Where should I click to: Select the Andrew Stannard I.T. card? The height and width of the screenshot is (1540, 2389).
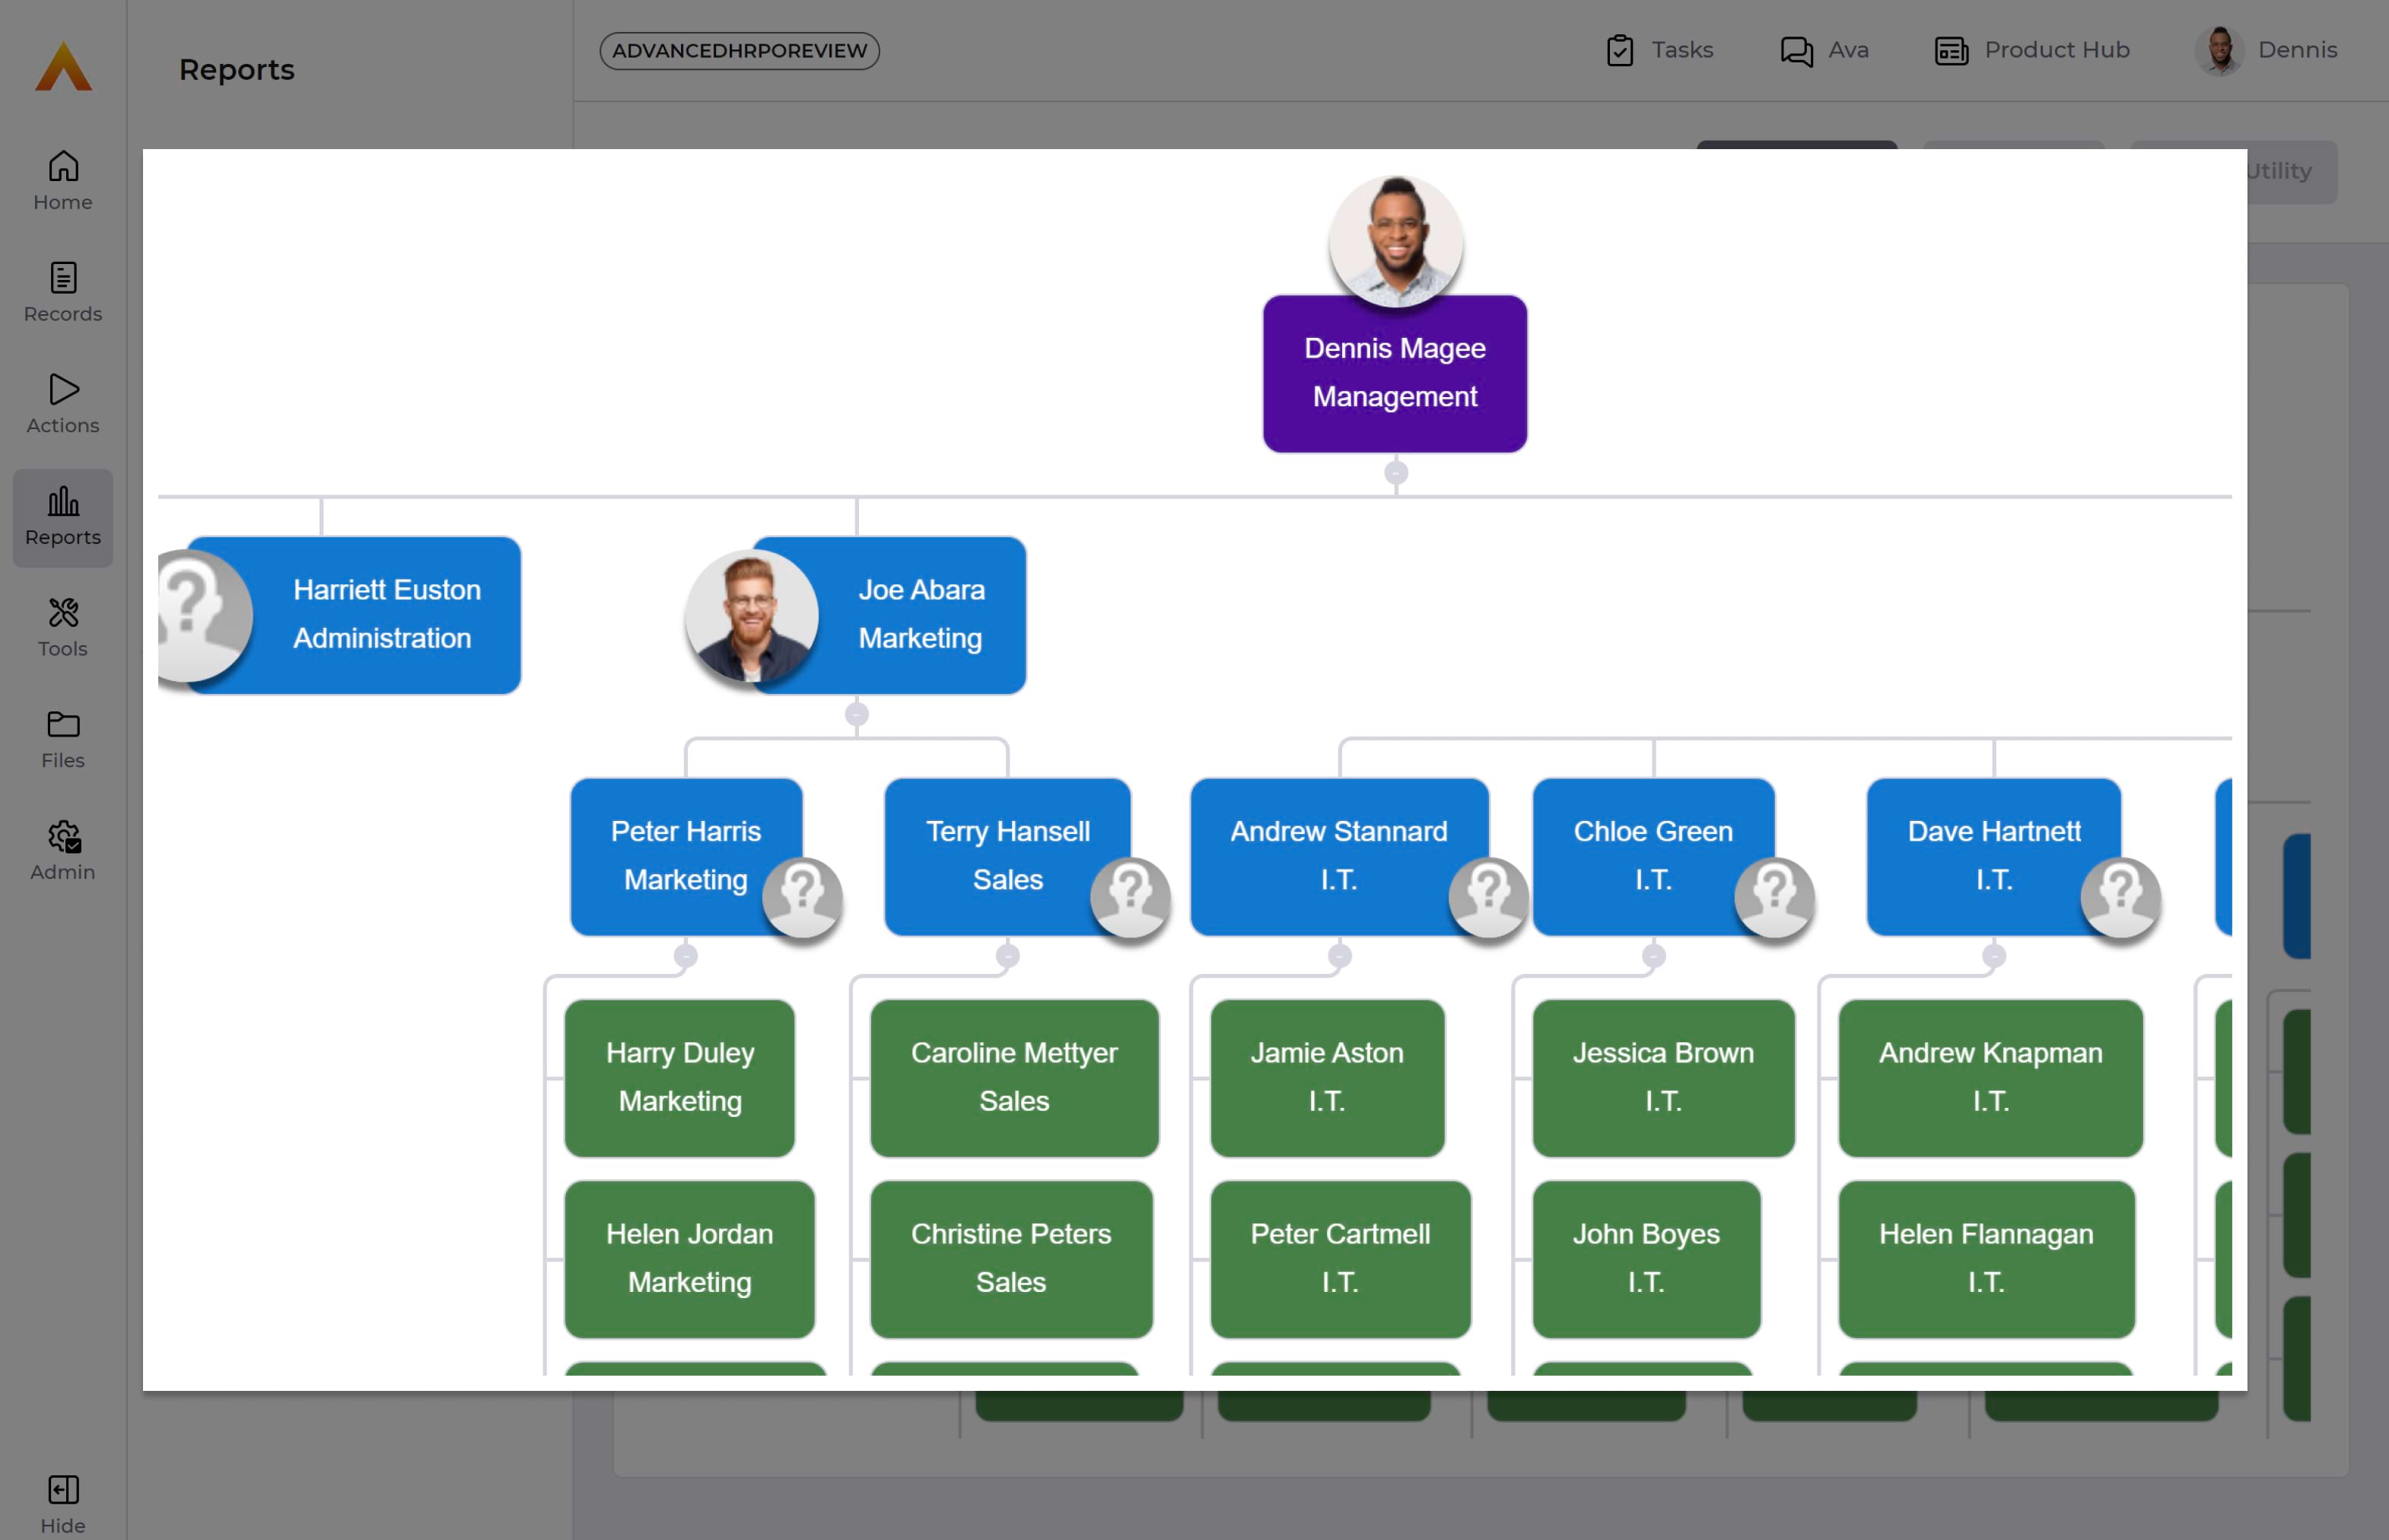(1339, 856)
